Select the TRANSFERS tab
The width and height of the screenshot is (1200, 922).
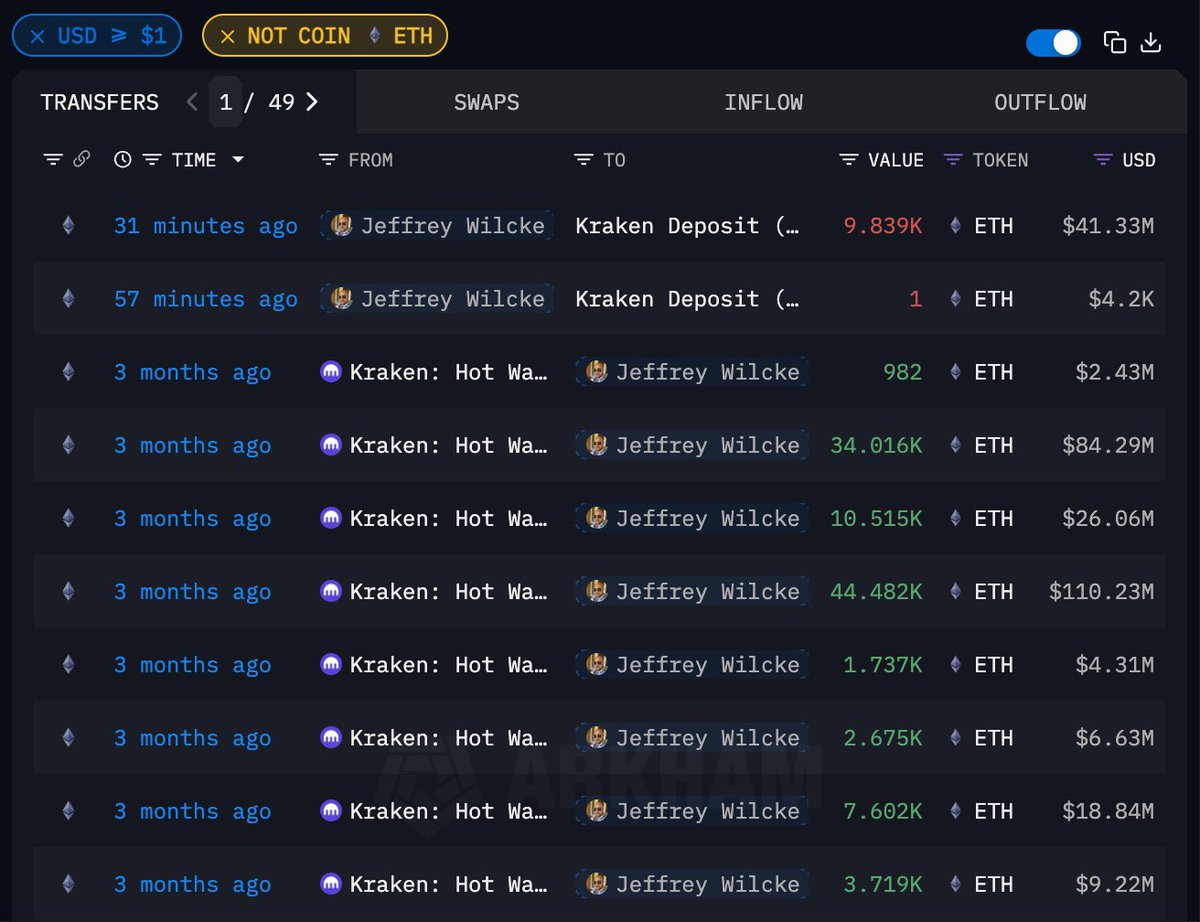pos(100,102)
